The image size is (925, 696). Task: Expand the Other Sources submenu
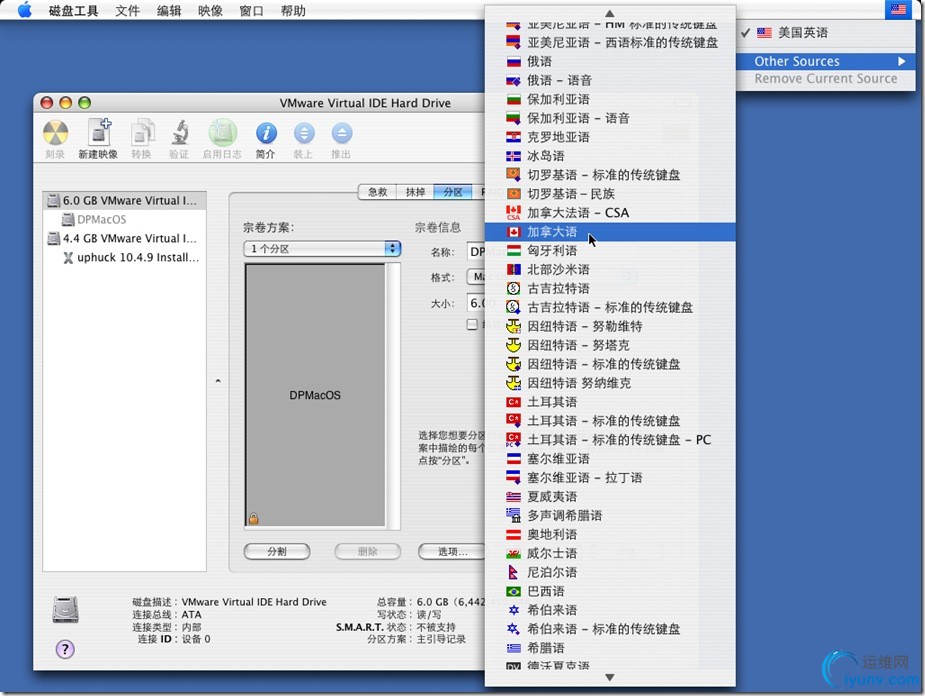click(829, 61)
